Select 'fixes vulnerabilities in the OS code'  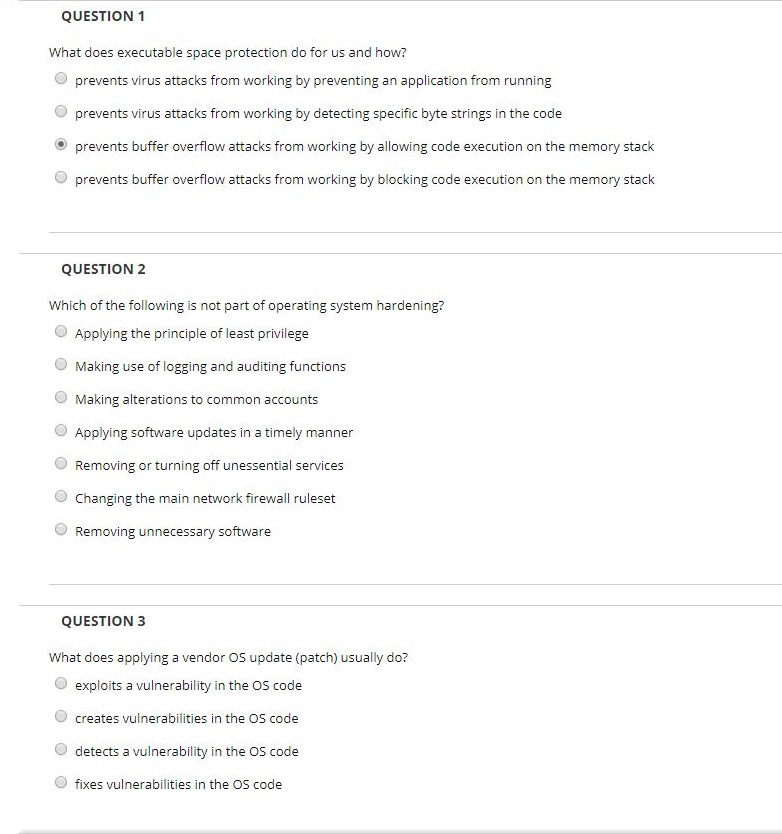pyautogui.click(x=61, y=782)
